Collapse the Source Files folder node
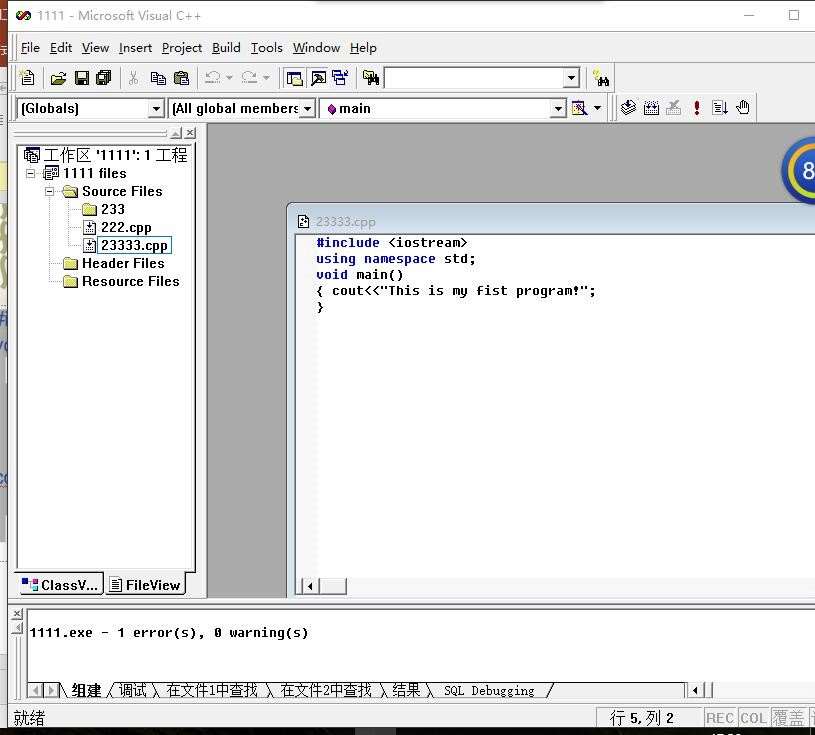This screenshot has width=815, height=735. (x=49, y=191)
